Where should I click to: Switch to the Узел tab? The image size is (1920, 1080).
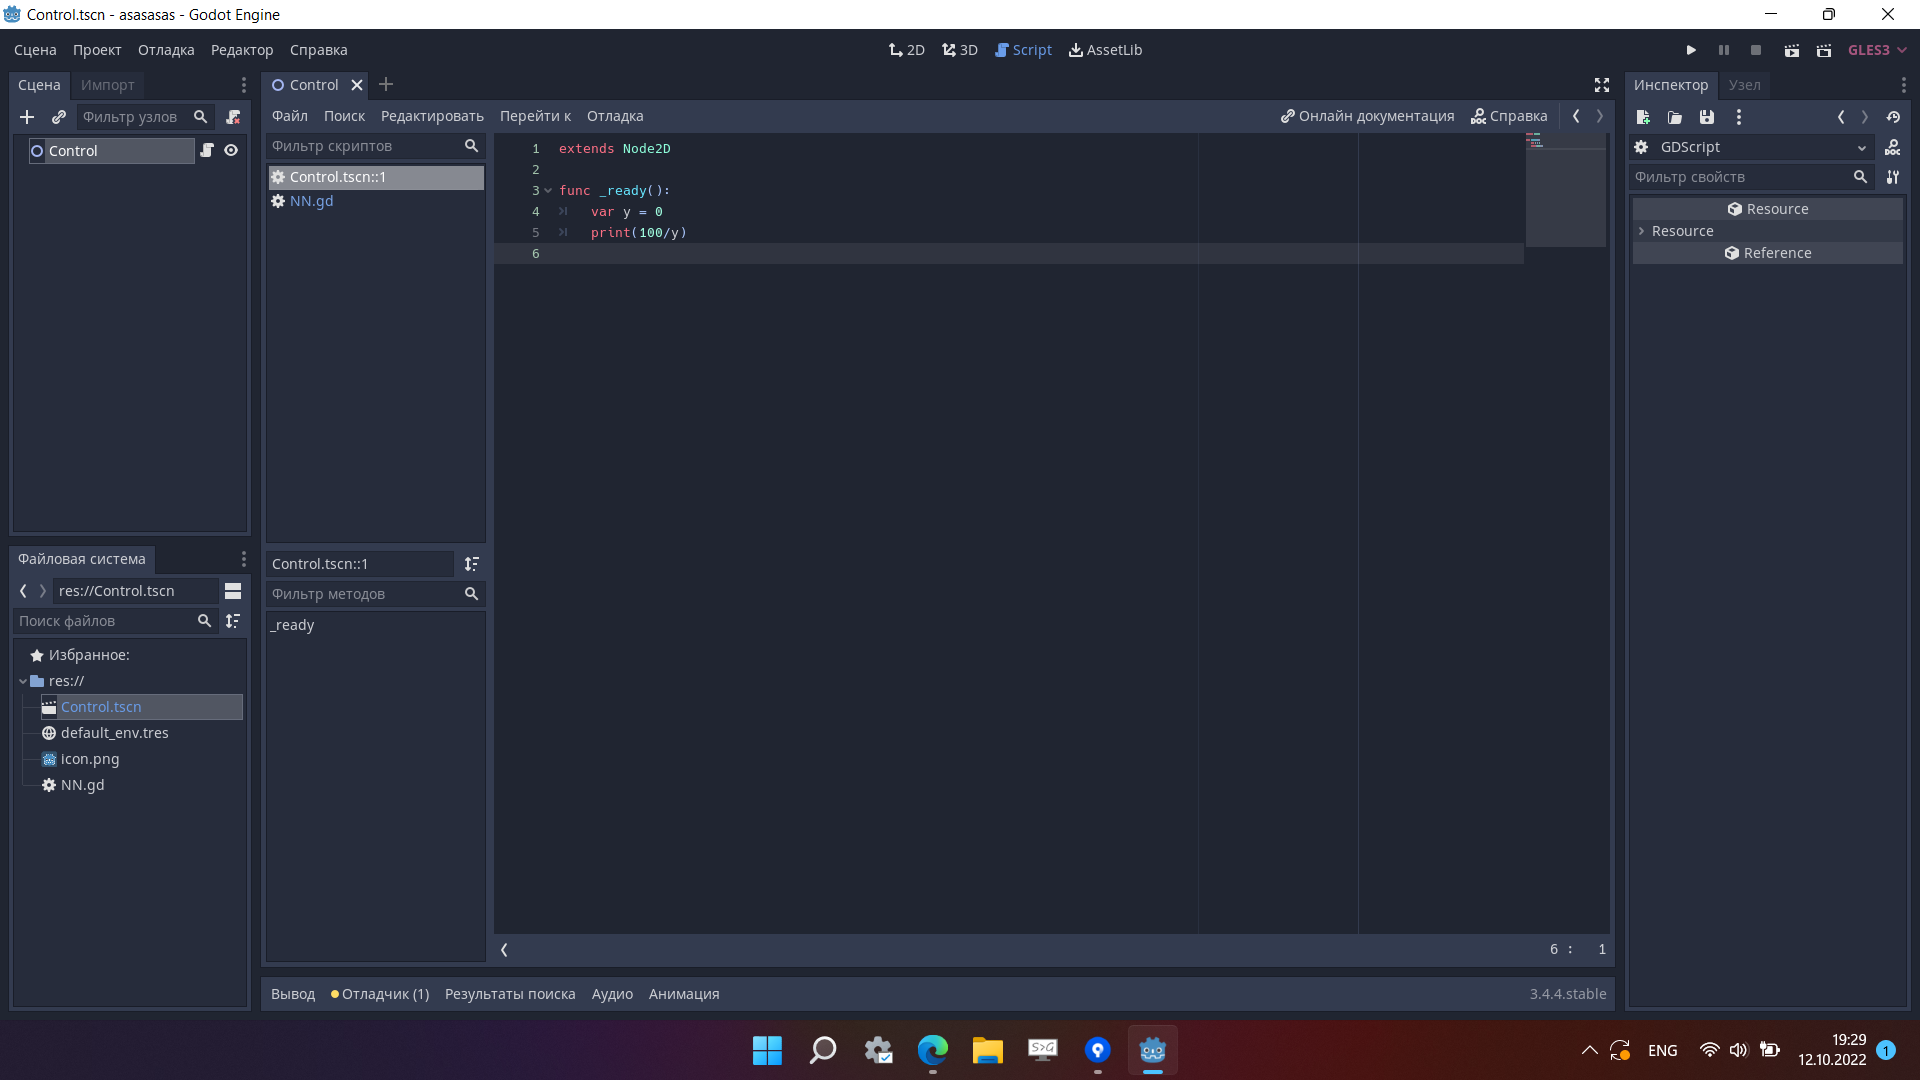pos(1744,85)
